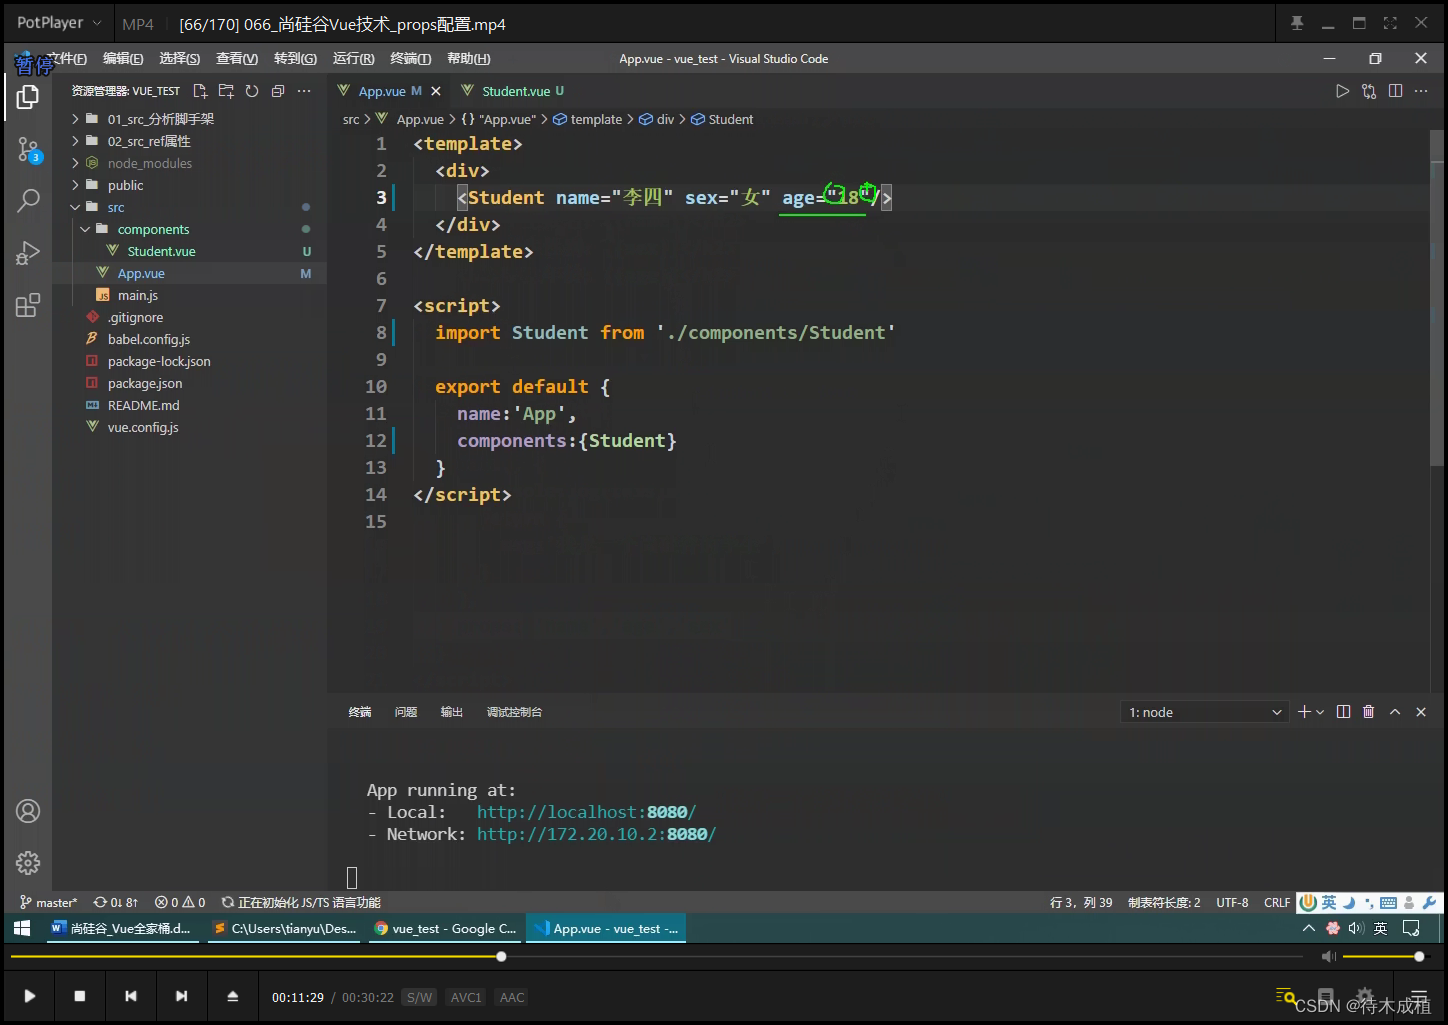Toggle S/W decoder indicator in PotPlayer
This screenshot has width=1448, height=1025.
pyautogui.click(x=419, y=997)
